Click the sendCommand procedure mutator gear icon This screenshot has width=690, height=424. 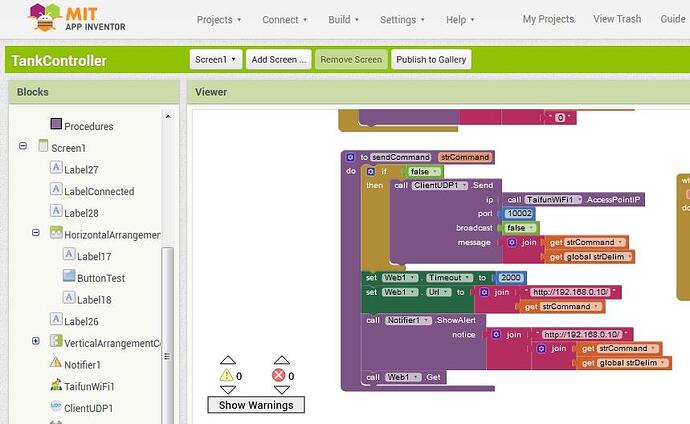pyautogui.click(x=350, y=157)
